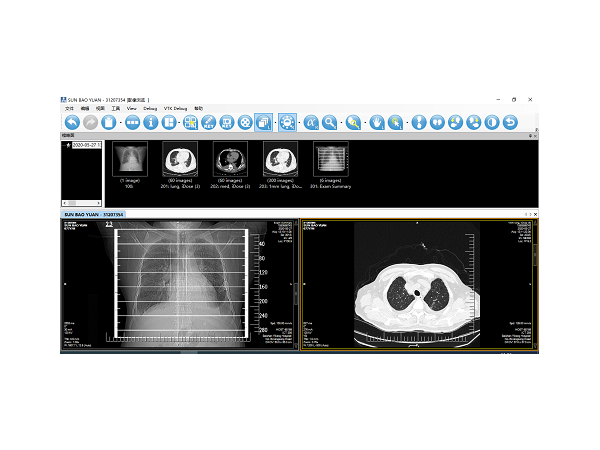Click the blue back arrow toolbar icon
Image resolution: width=600 pixels, height=450 pixels.
click(x=72, y=122)
